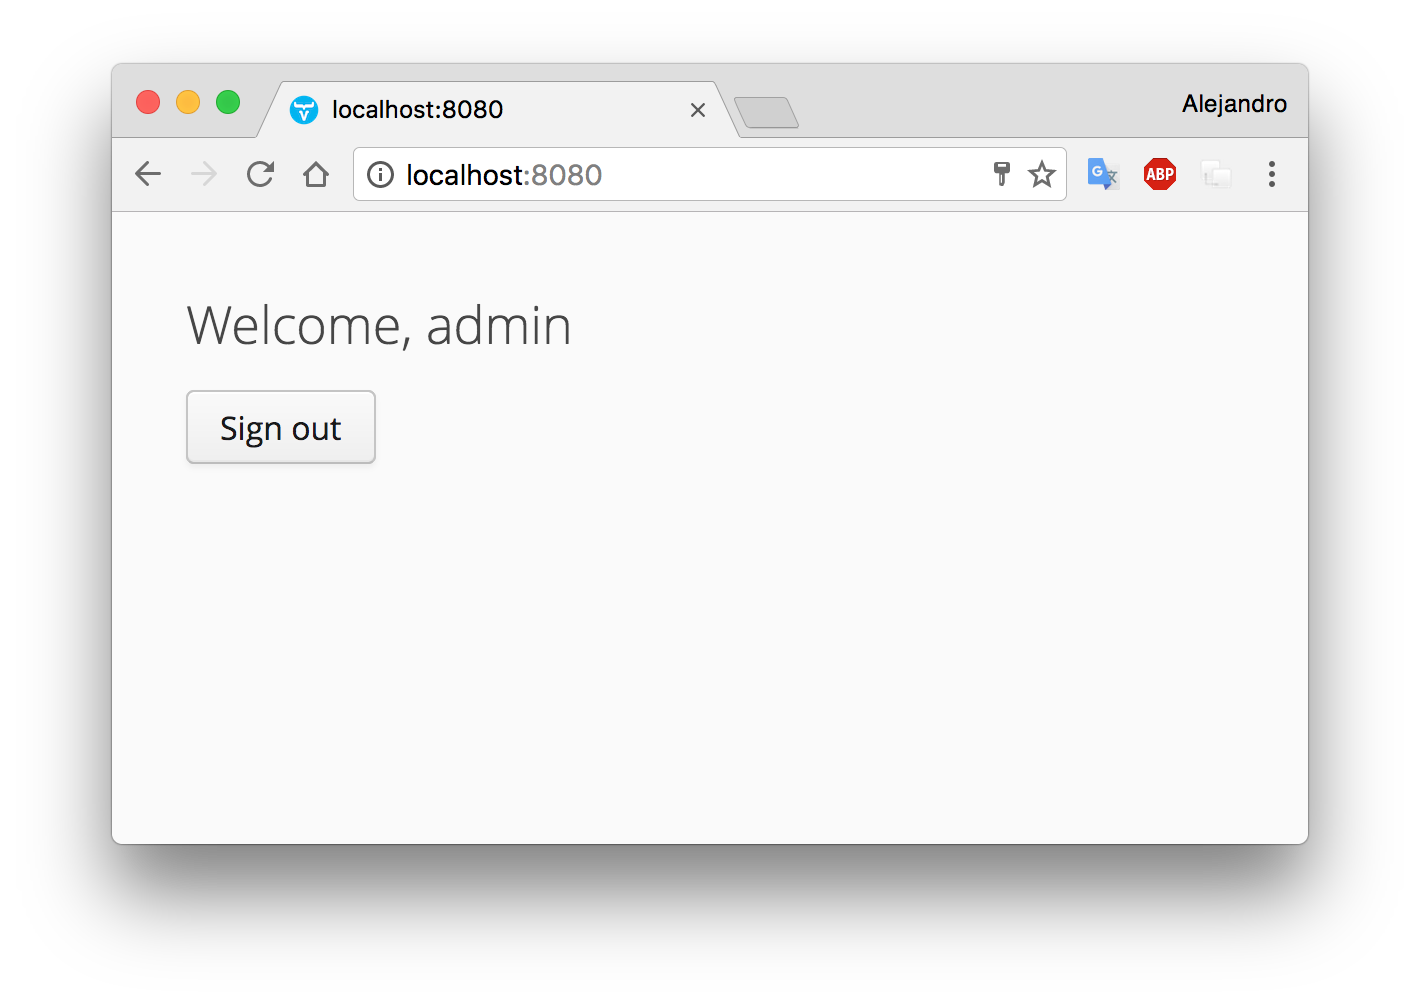Minimize the window with yellow button
Image resolution: width=1420 pixels, height=1004 pixels.
(188, 102)
